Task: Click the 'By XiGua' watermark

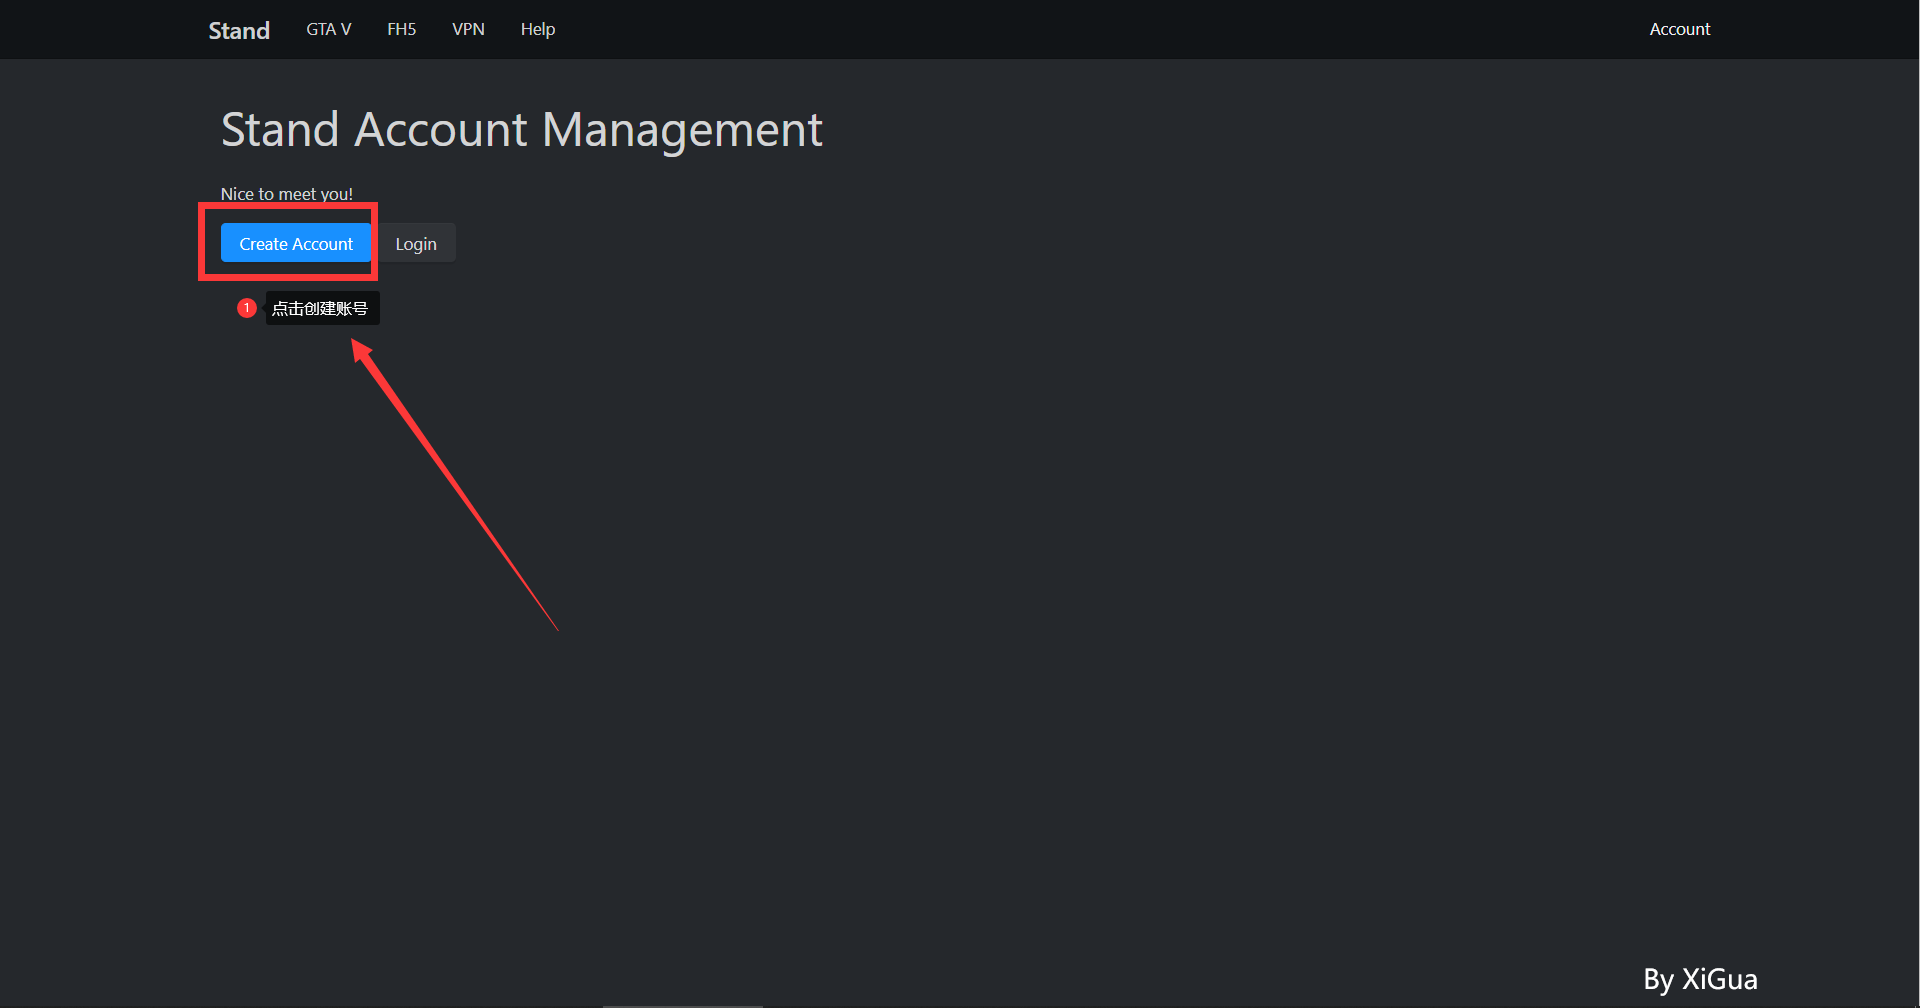Action: pos(1700,979)
